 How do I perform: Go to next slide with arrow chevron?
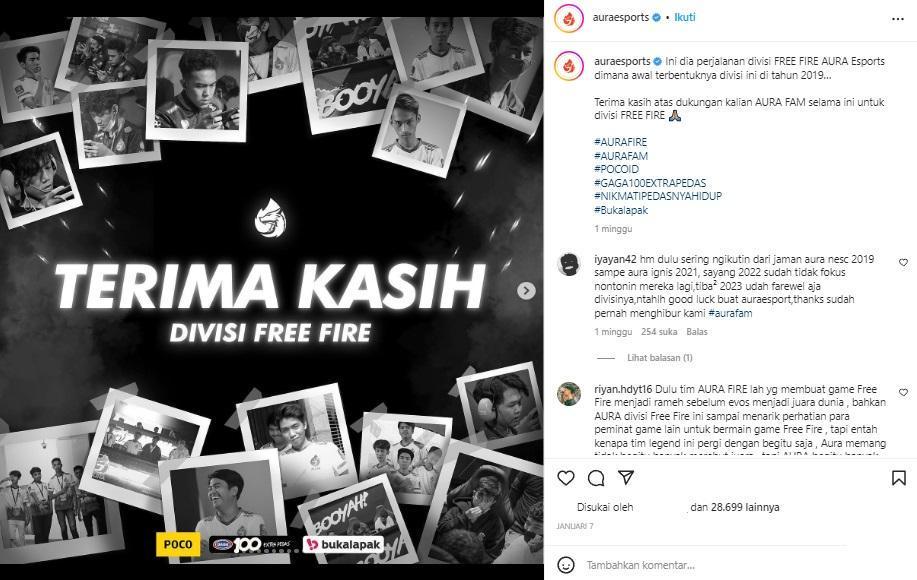coord(526,291)
